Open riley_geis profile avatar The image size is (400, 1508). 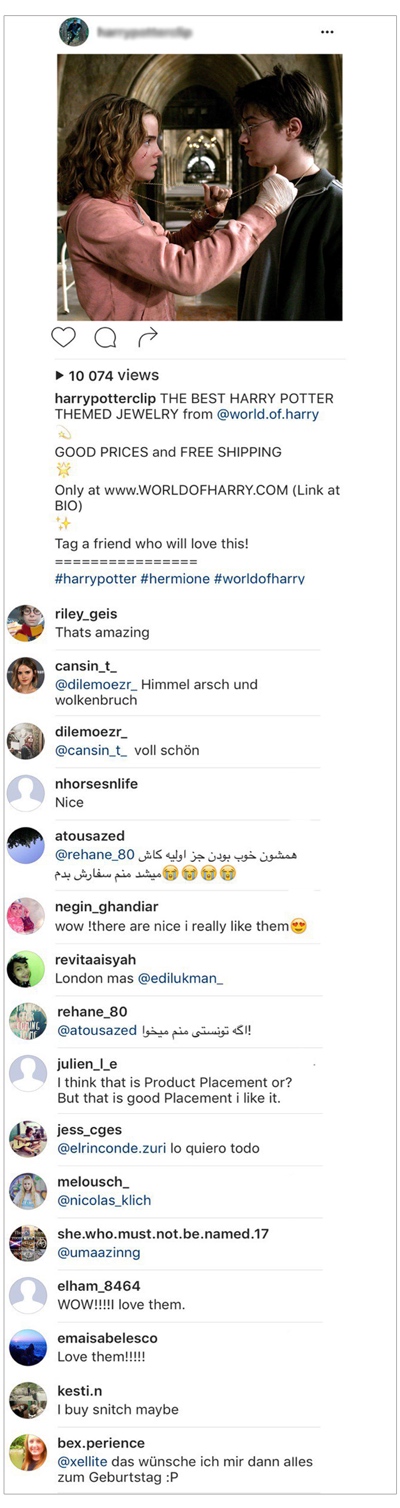(26, 623)
